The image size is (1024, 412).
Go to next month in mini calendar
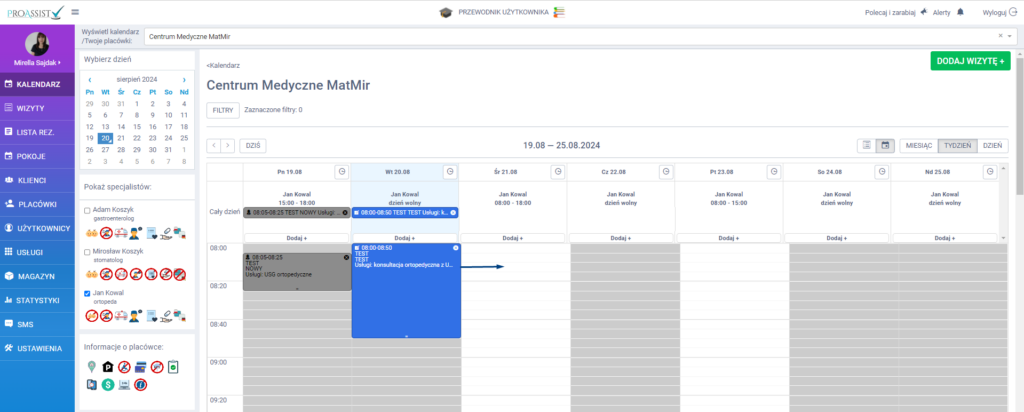click(184, 79)
